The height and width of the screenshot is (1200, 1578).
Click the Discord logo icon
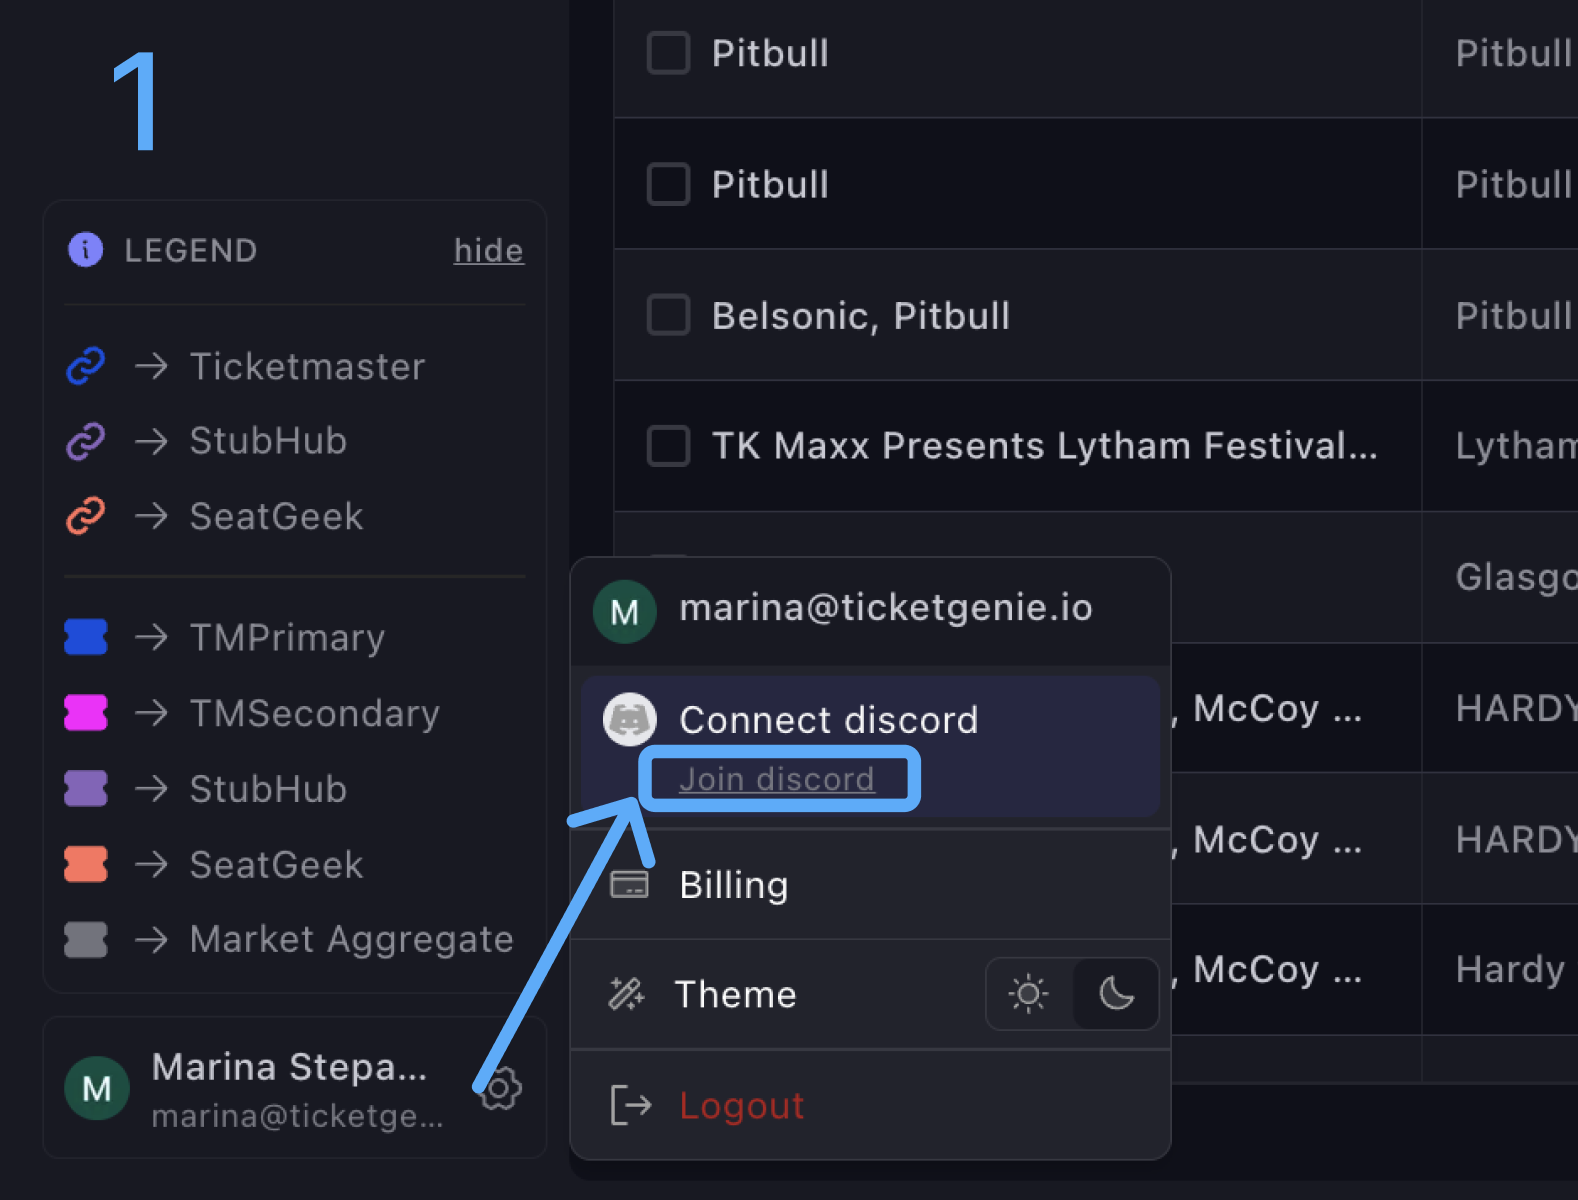pos(630,719)
